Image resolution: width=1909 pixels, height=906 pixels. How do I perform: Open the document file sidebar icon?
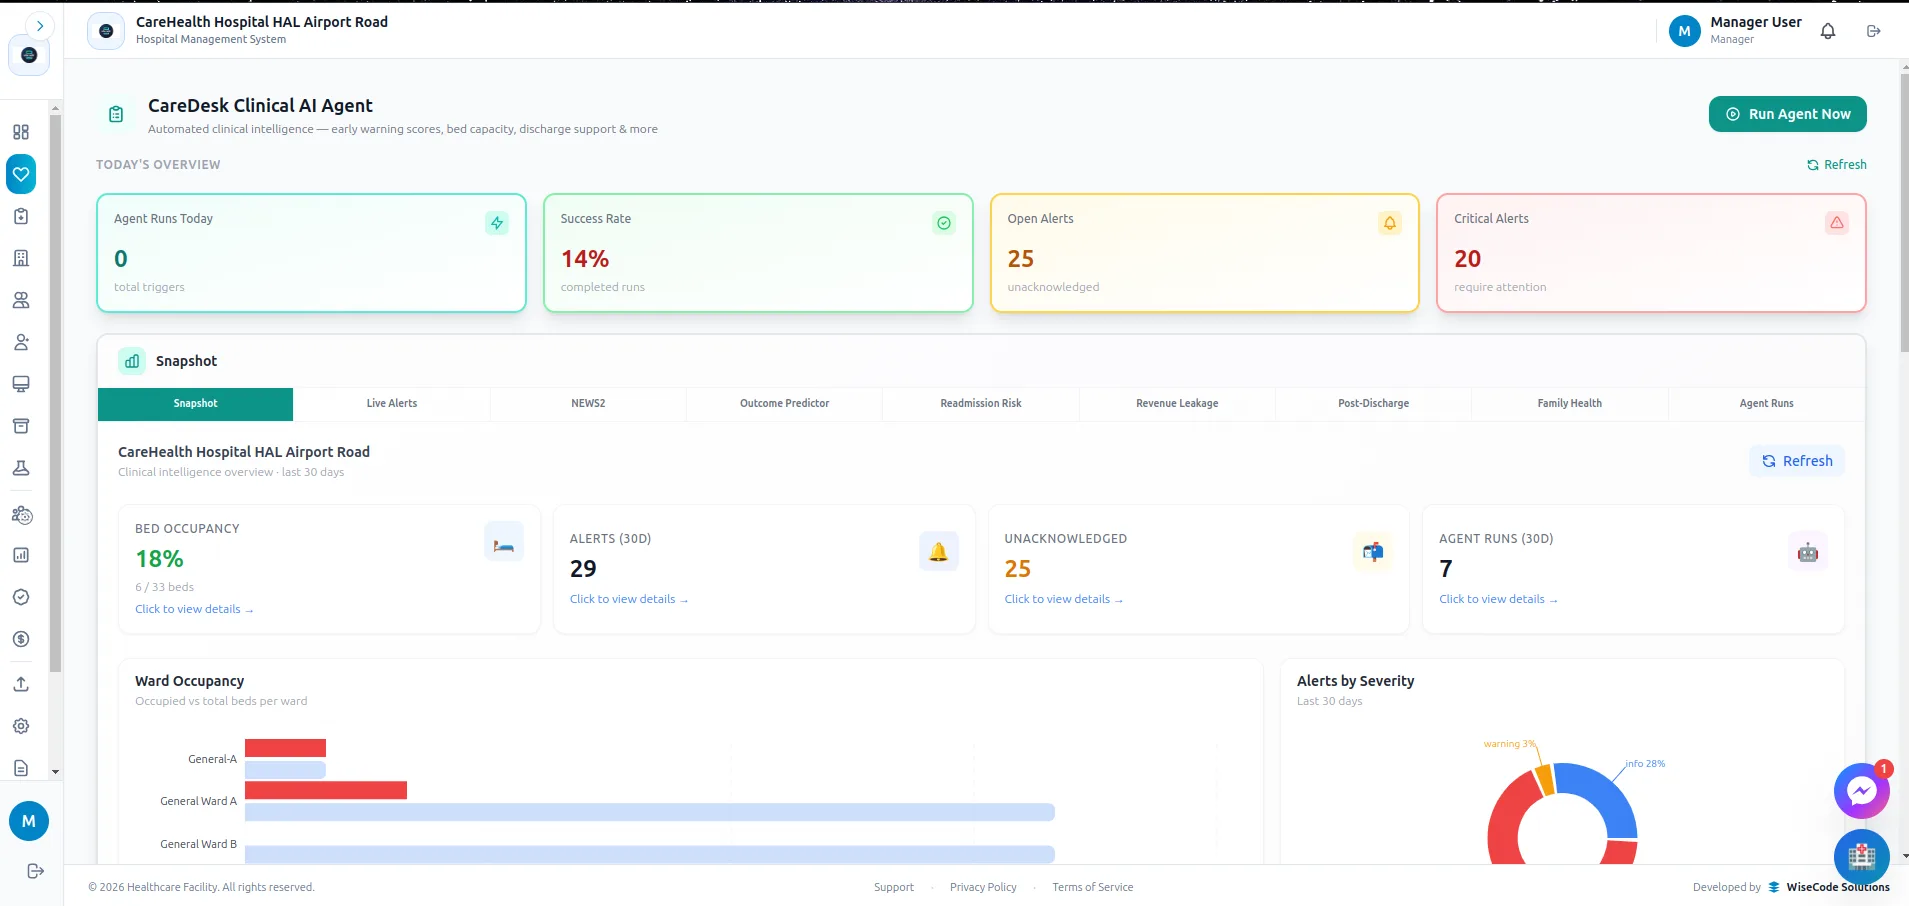point(21,768)
